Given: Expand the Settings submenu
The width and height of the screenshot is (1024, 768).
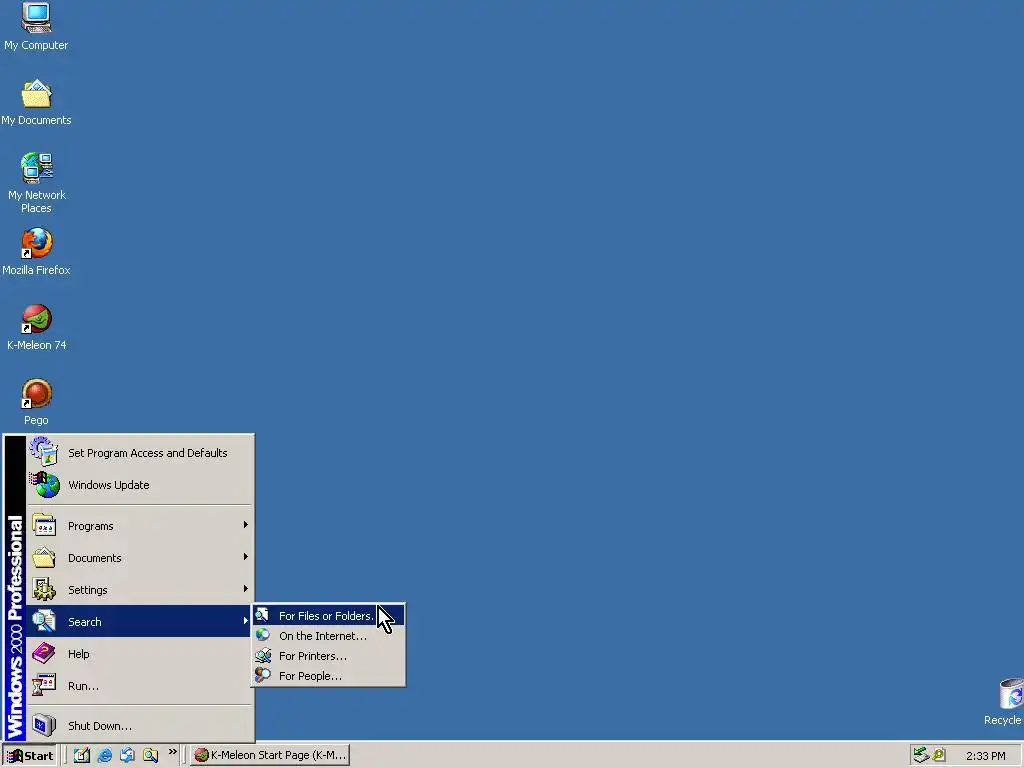Looking at the screenshot, I should (x=140, y=590).
